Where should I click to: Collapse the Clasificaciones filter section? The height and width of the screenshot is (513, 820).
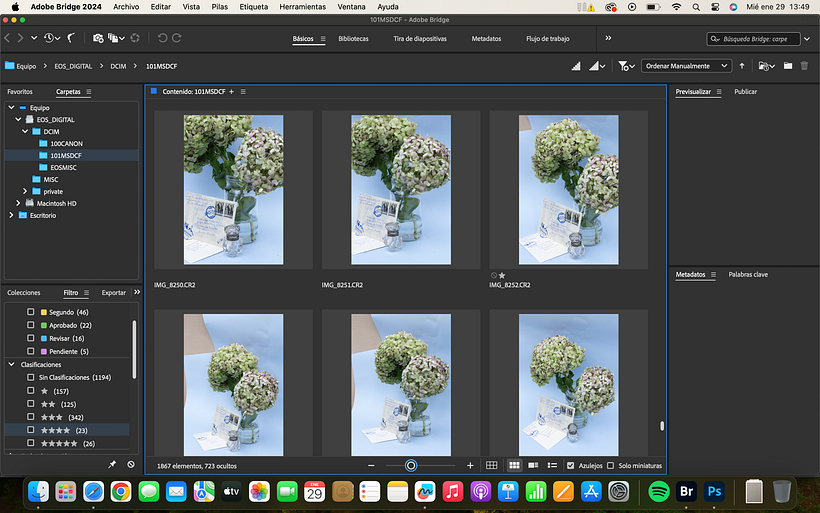(x=11, y=364)
